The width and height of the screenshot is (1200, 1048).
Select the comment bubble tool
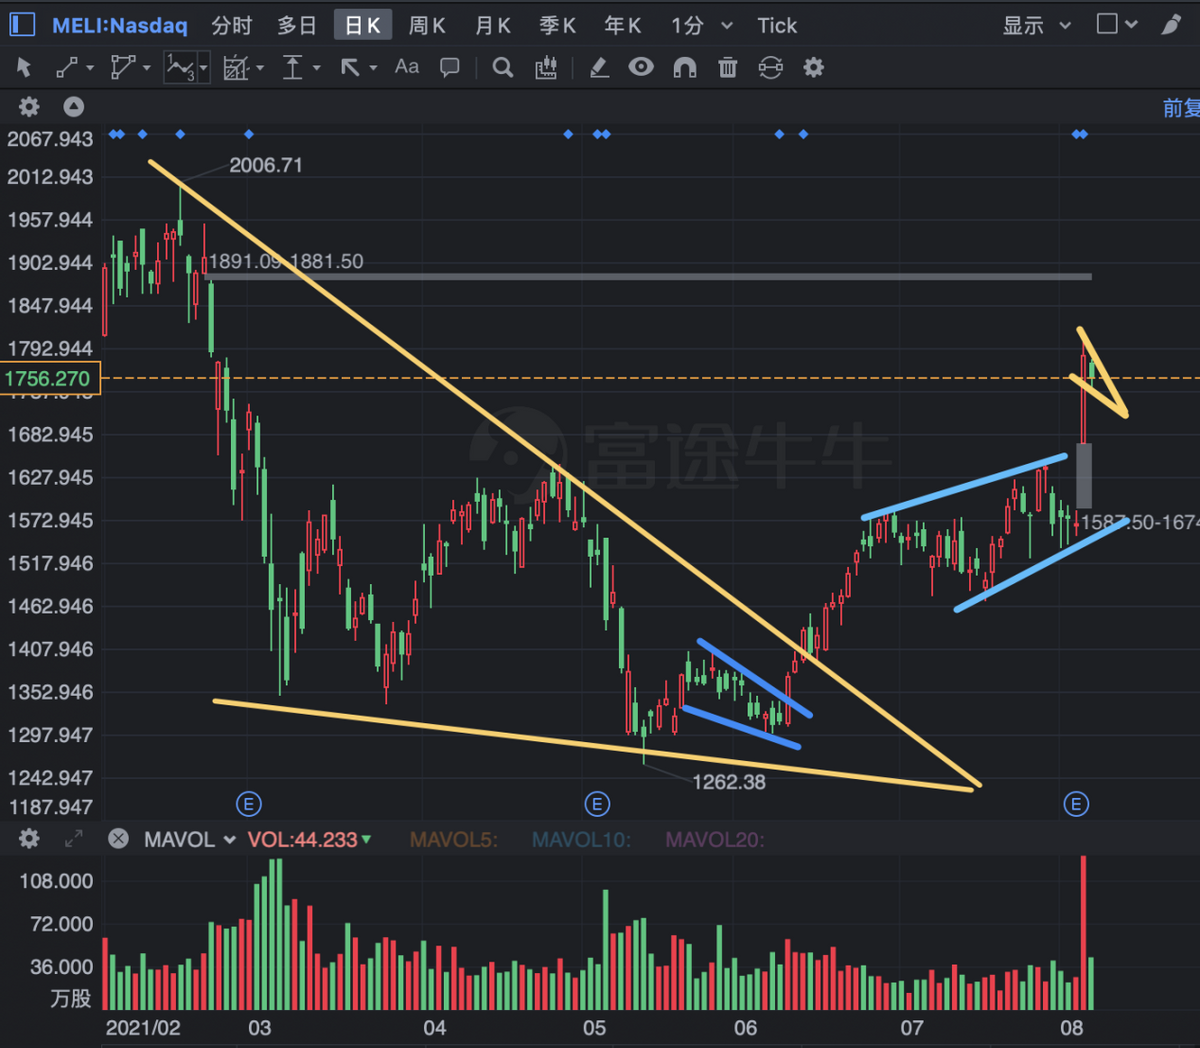coord(450,67)
